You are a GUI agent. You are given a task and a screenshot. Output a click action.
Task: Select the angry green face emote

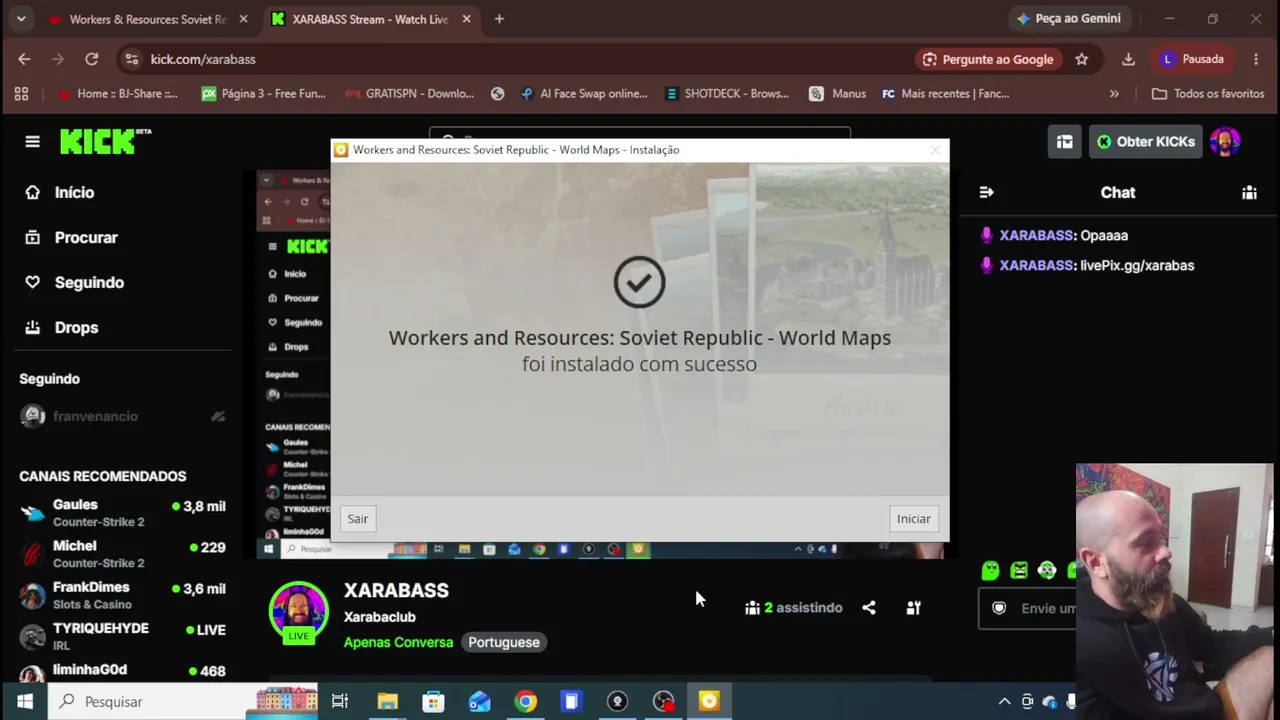click(1018, 570)
